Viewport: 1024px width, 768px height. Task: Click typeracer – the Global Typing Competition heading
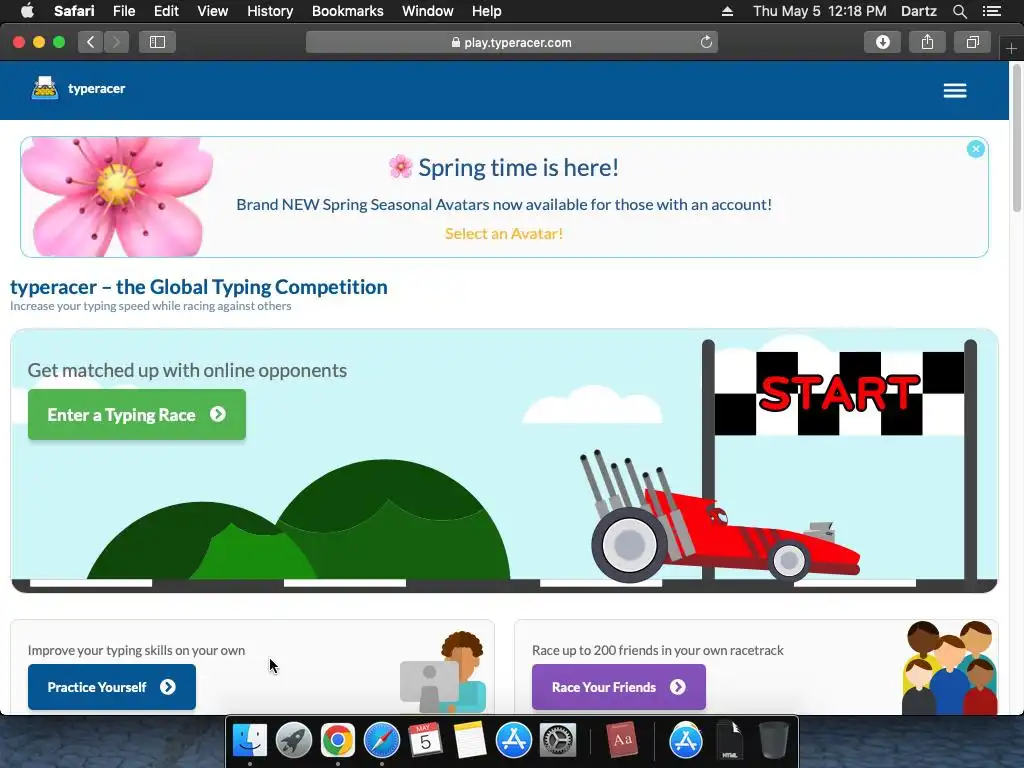tap(199, 287)
